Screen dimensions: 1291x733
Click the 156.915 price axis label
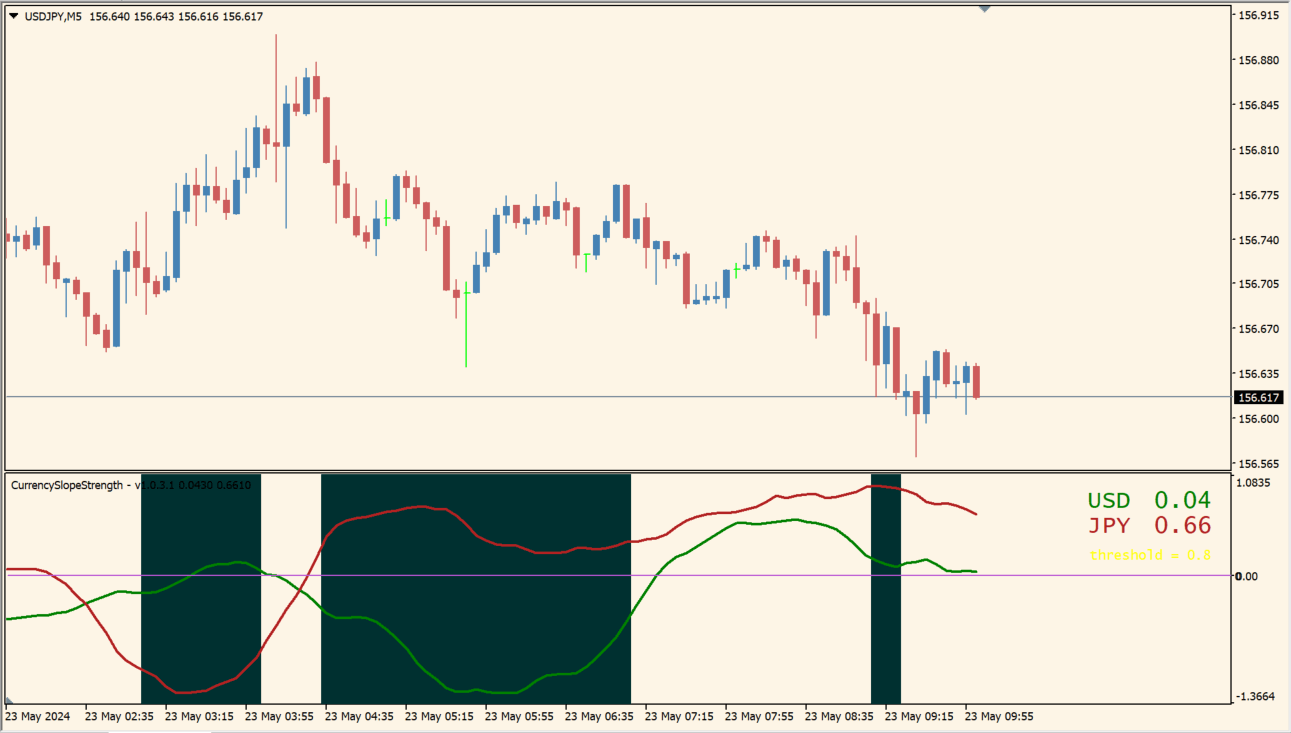click(1258, 16)
